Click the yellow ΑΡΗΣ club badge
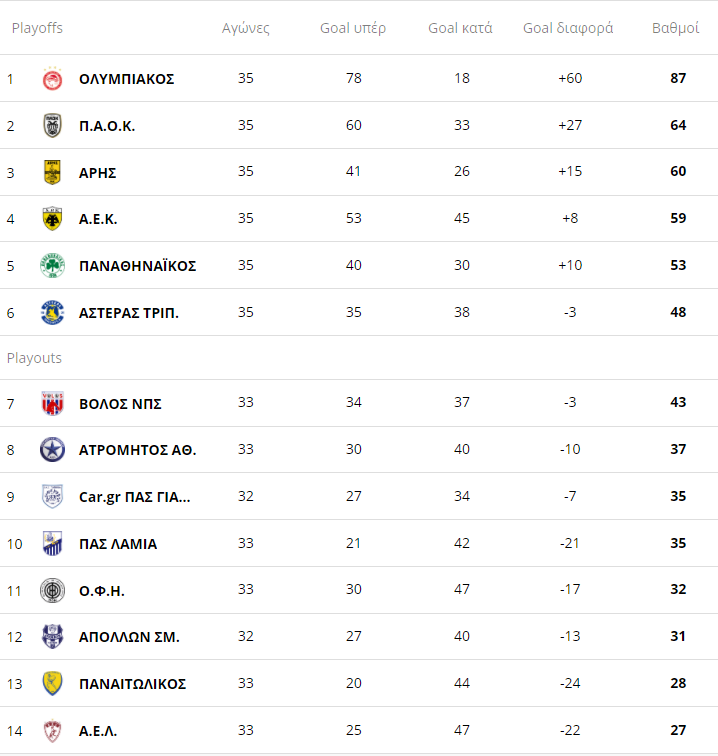 pyautogui.click(x=52, y=172)
